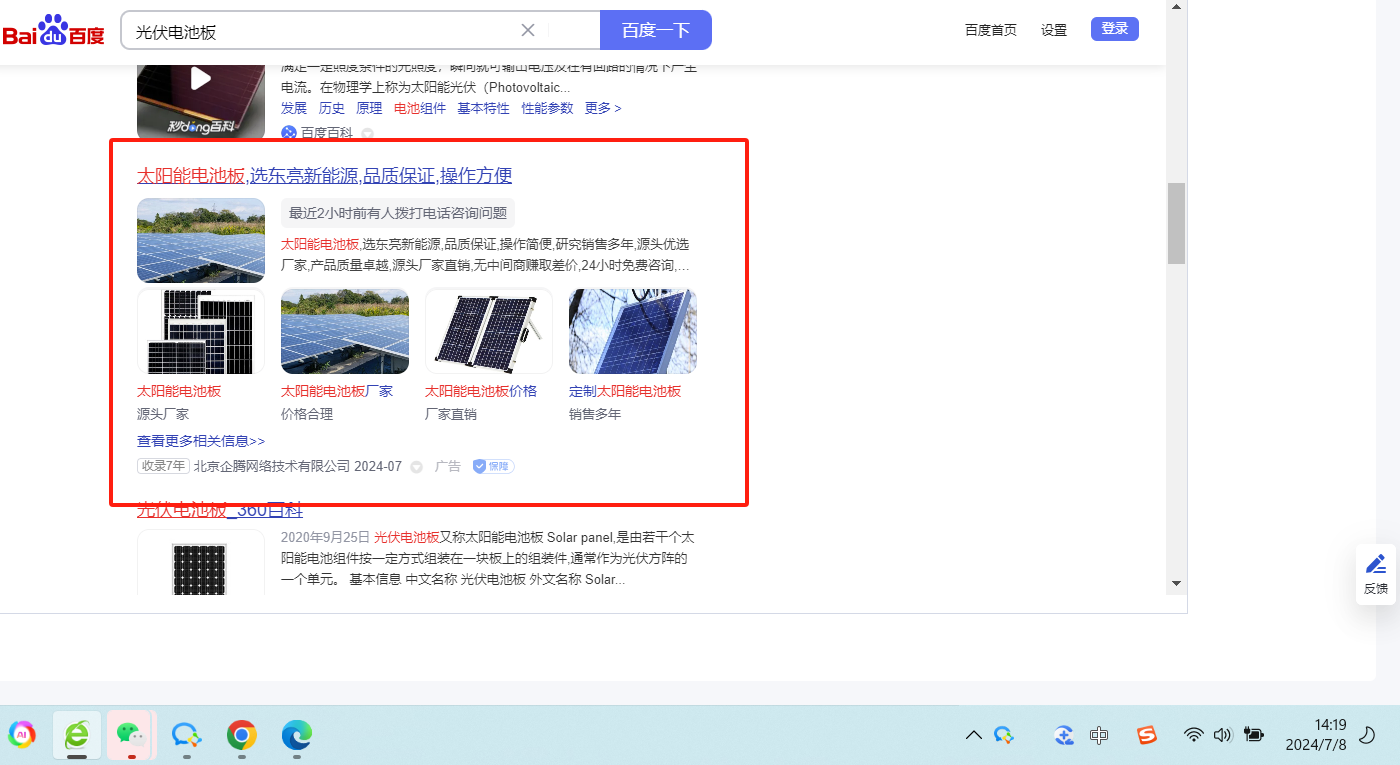This screenshot has width=1400, height=765.
Task: Open the 太阳能电池板价格 link
Action: coord(481,391)
